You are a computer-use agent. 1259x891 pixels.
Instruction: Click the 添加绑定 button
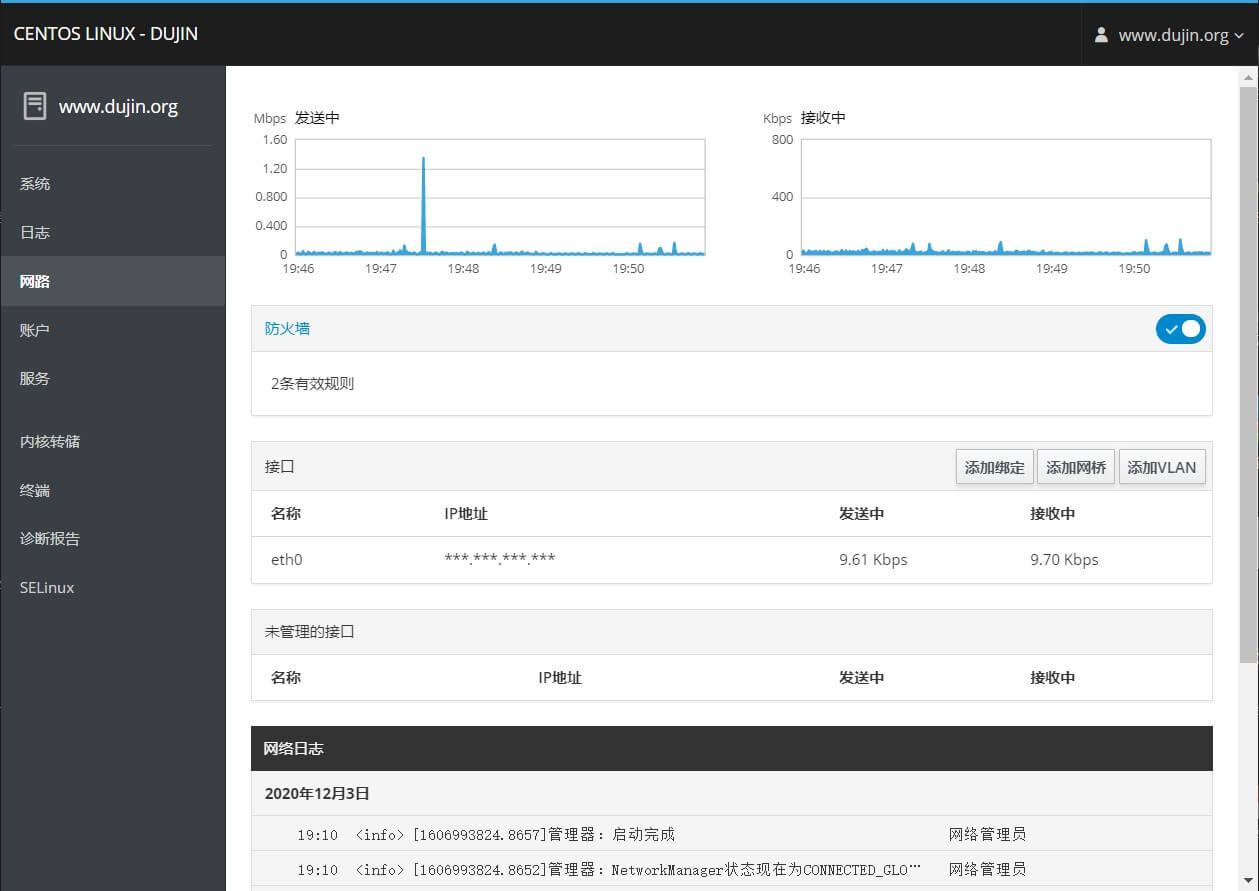(994, 467)
